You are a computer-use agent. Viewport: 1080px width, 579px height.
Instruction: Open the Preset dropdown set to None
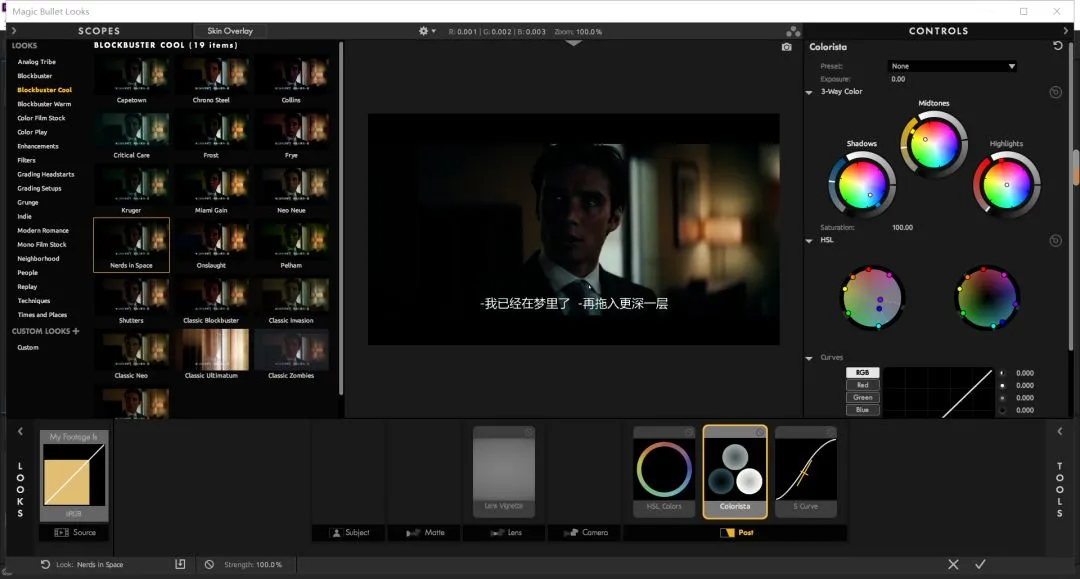pyautogui.click(x=952, y=66)
